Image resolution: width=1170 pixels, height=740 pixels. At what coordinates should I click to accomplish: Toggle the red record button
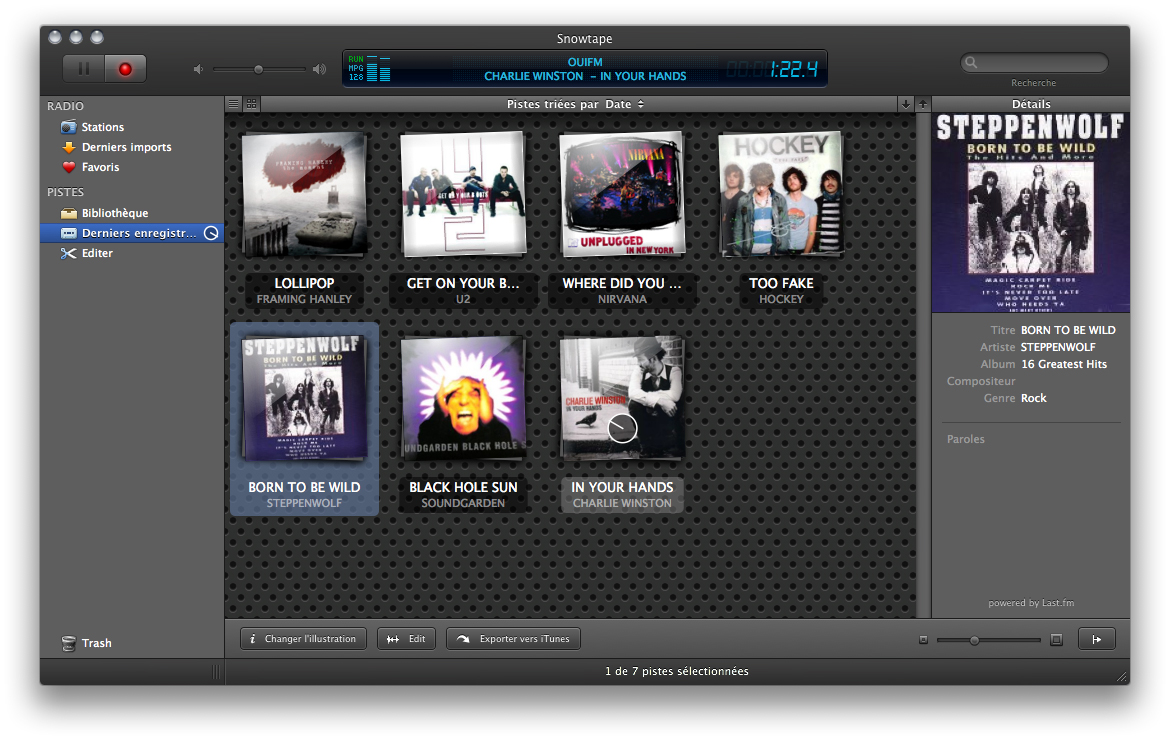point(125,69)
